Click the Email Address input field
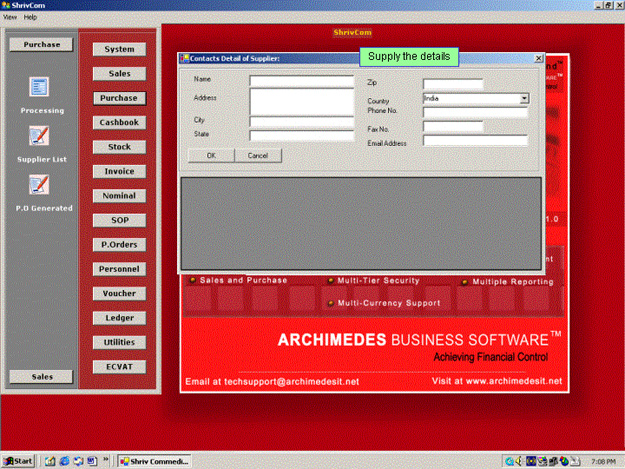This screenshot has width=625, height=469. point(475,141)
